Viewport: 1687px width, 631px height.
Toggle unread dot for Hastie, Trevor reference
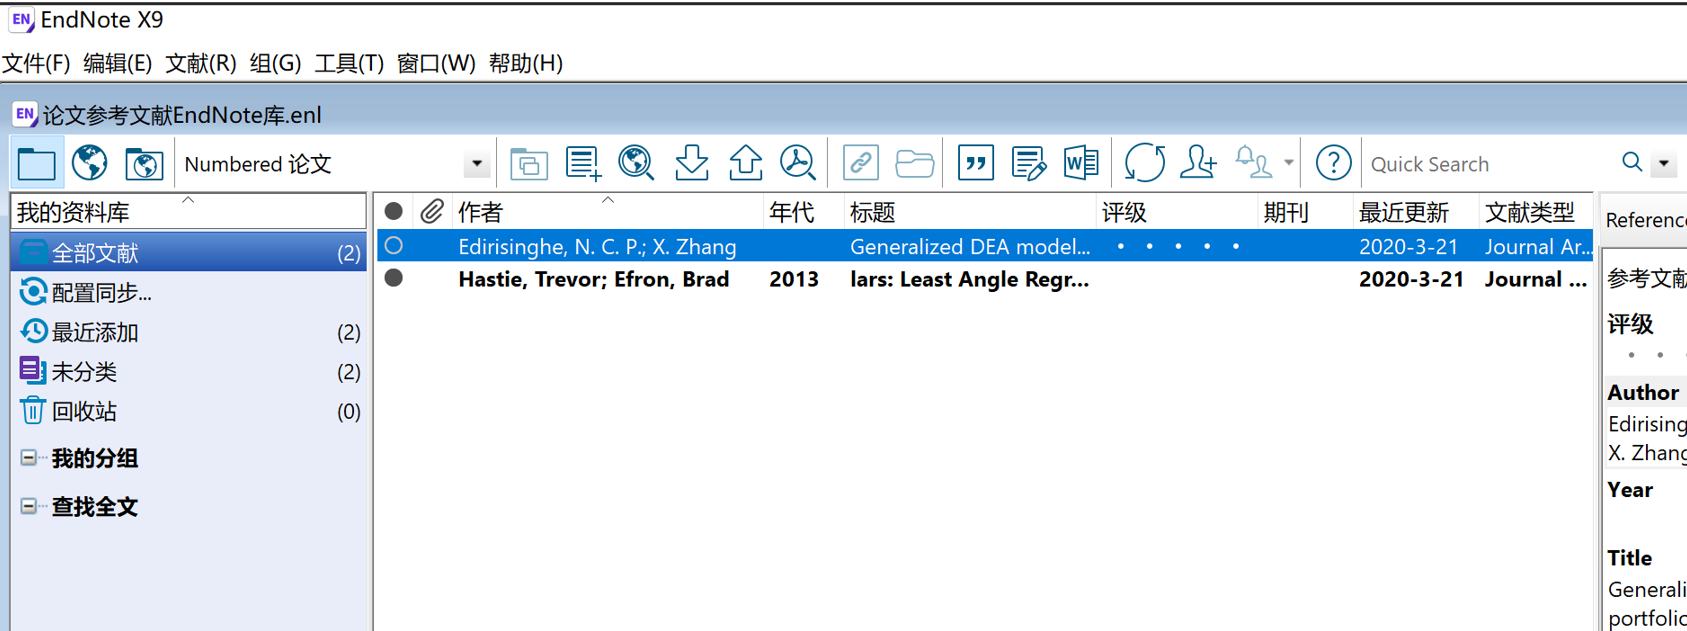coord(394,278)
